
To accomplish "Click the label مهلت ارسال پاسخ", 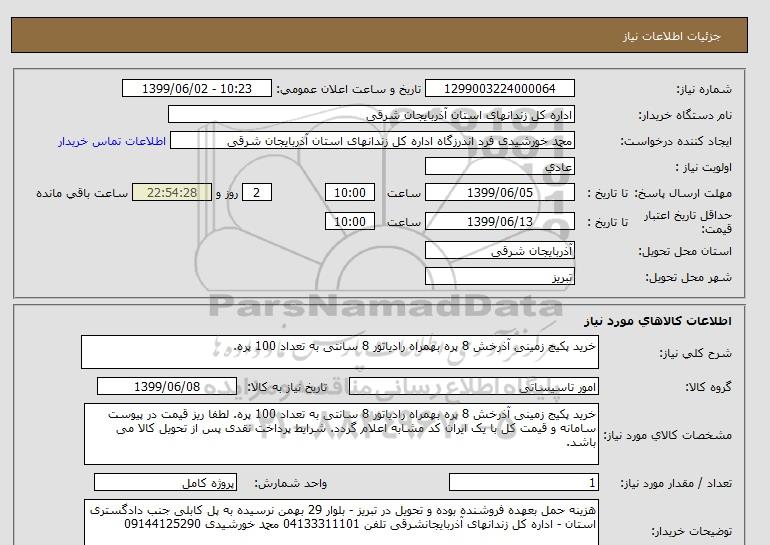I will coord(683,193).
